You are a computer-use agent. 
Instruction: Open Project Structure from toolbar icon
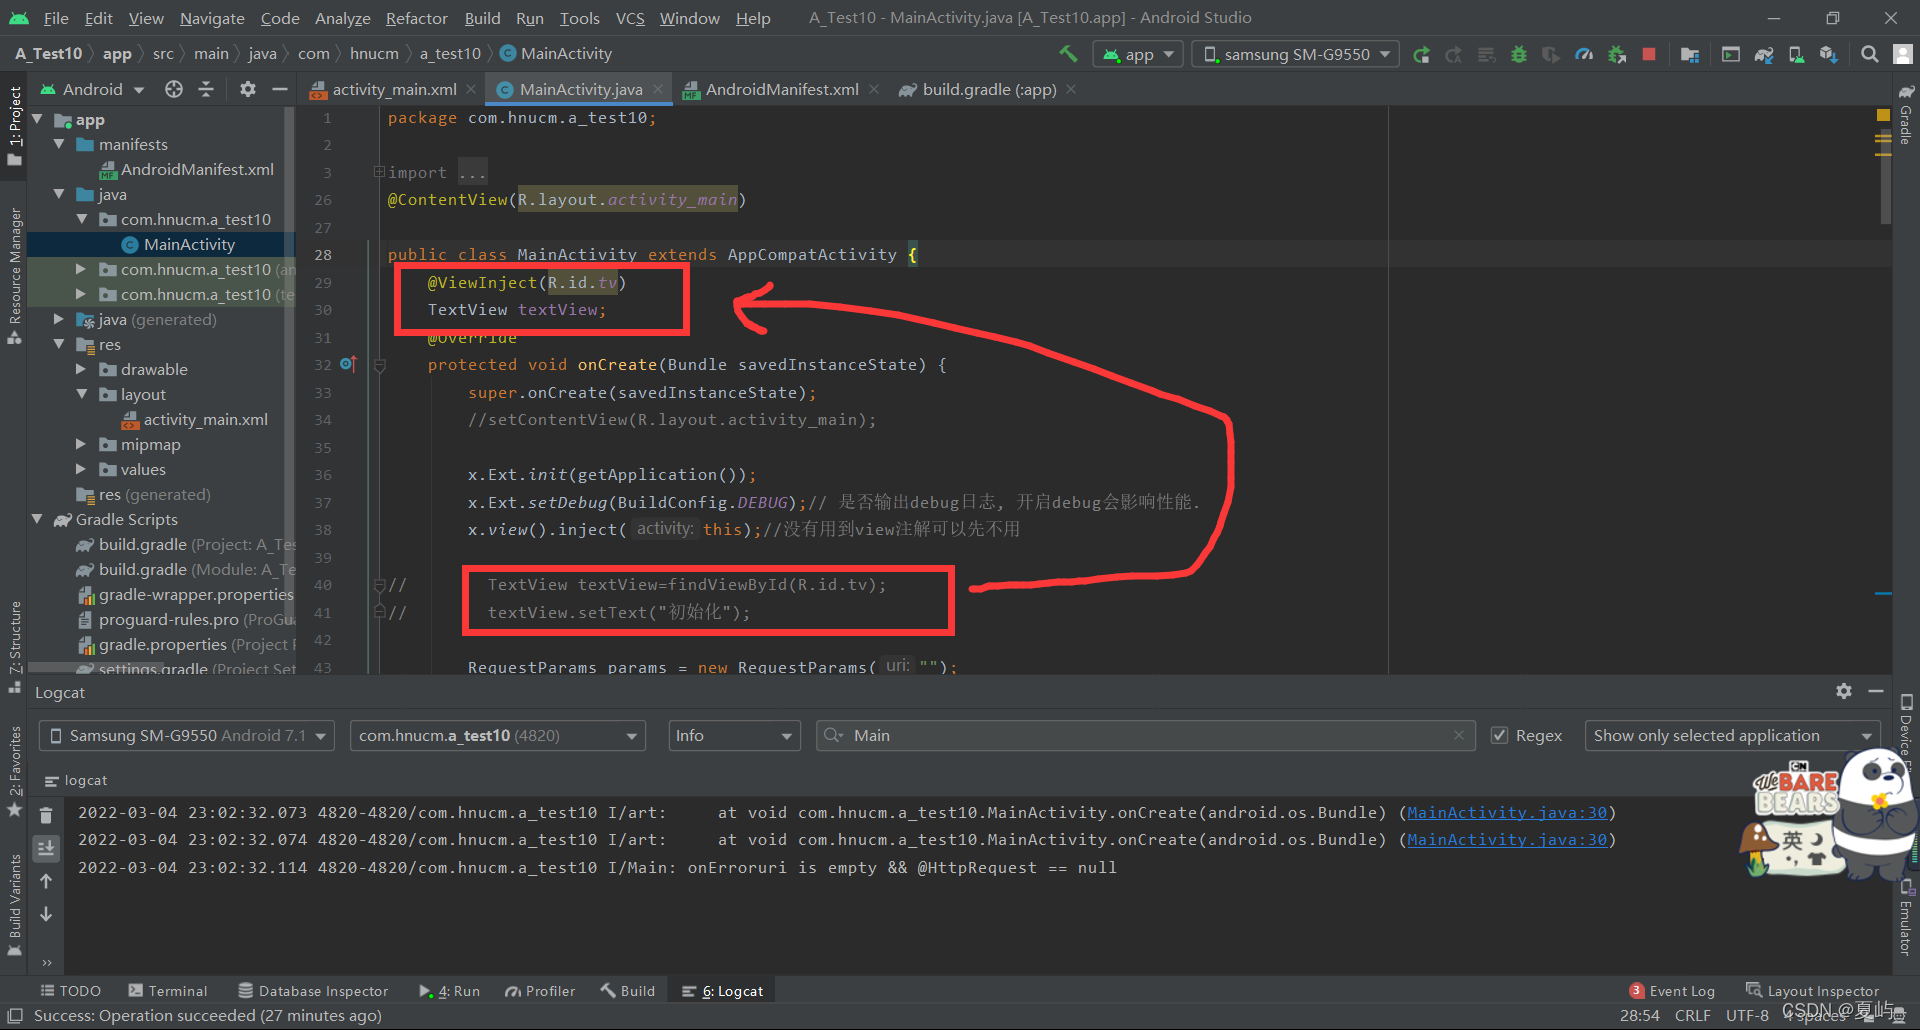click(x=1690, y=54)
